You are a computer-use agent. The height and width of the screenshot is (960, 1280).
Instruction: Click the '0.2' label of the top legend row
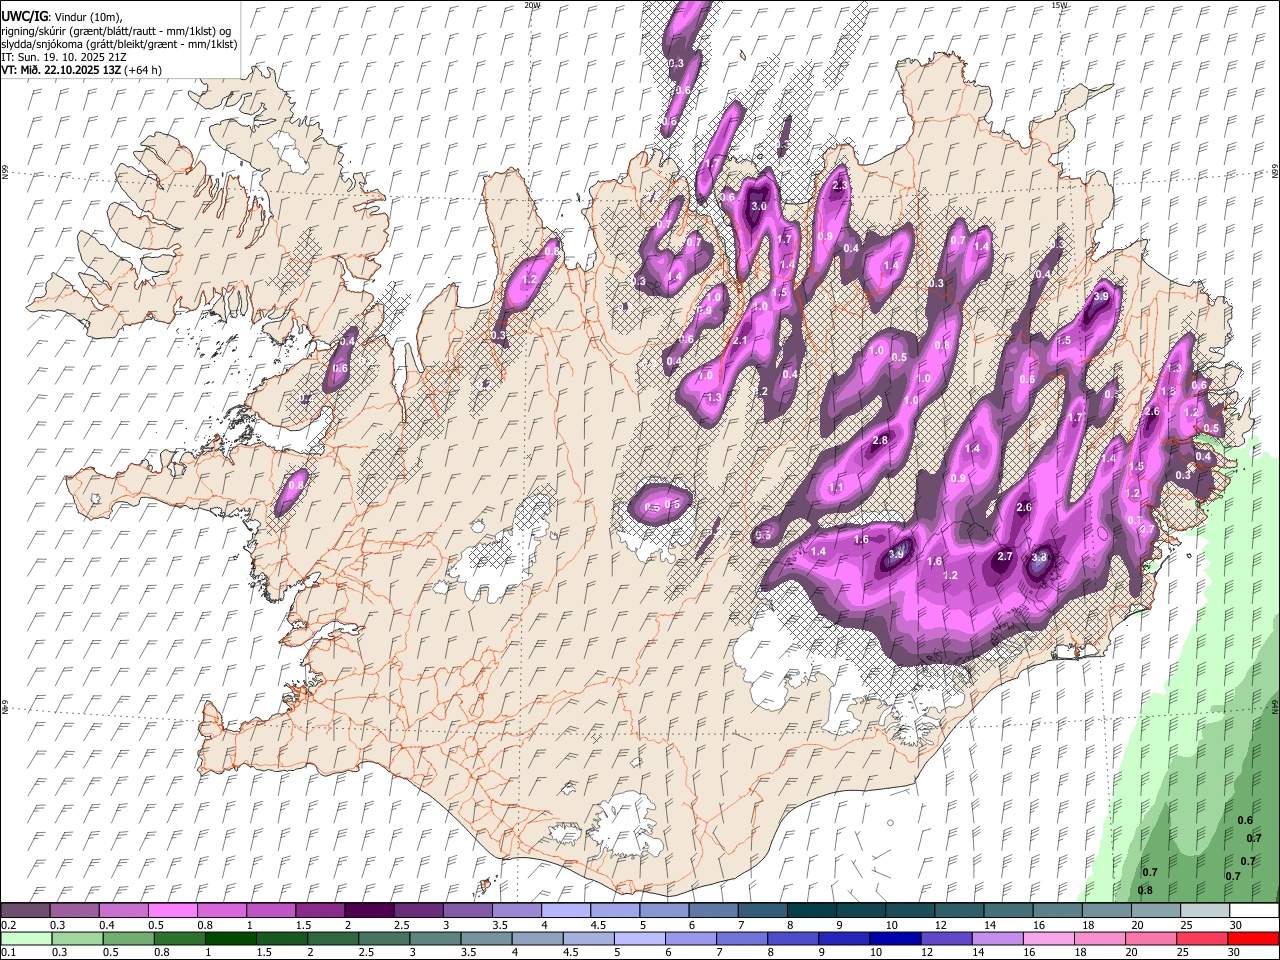coord(8,925)
